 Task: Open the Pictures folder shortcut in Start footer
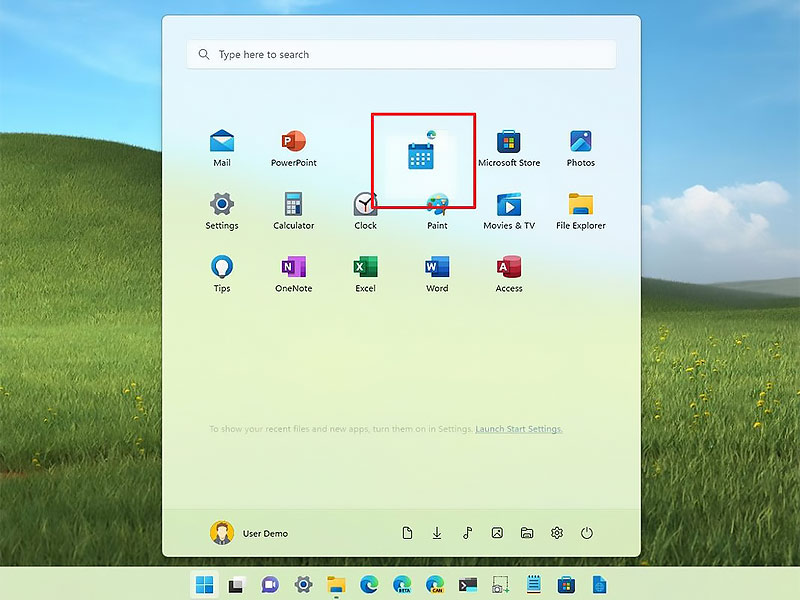[x=497, y=533]
